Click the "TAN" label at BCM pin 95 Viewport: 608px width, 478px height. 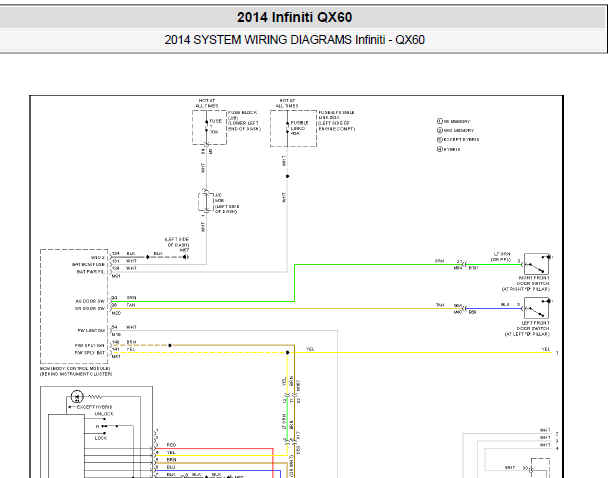(131, 305)
